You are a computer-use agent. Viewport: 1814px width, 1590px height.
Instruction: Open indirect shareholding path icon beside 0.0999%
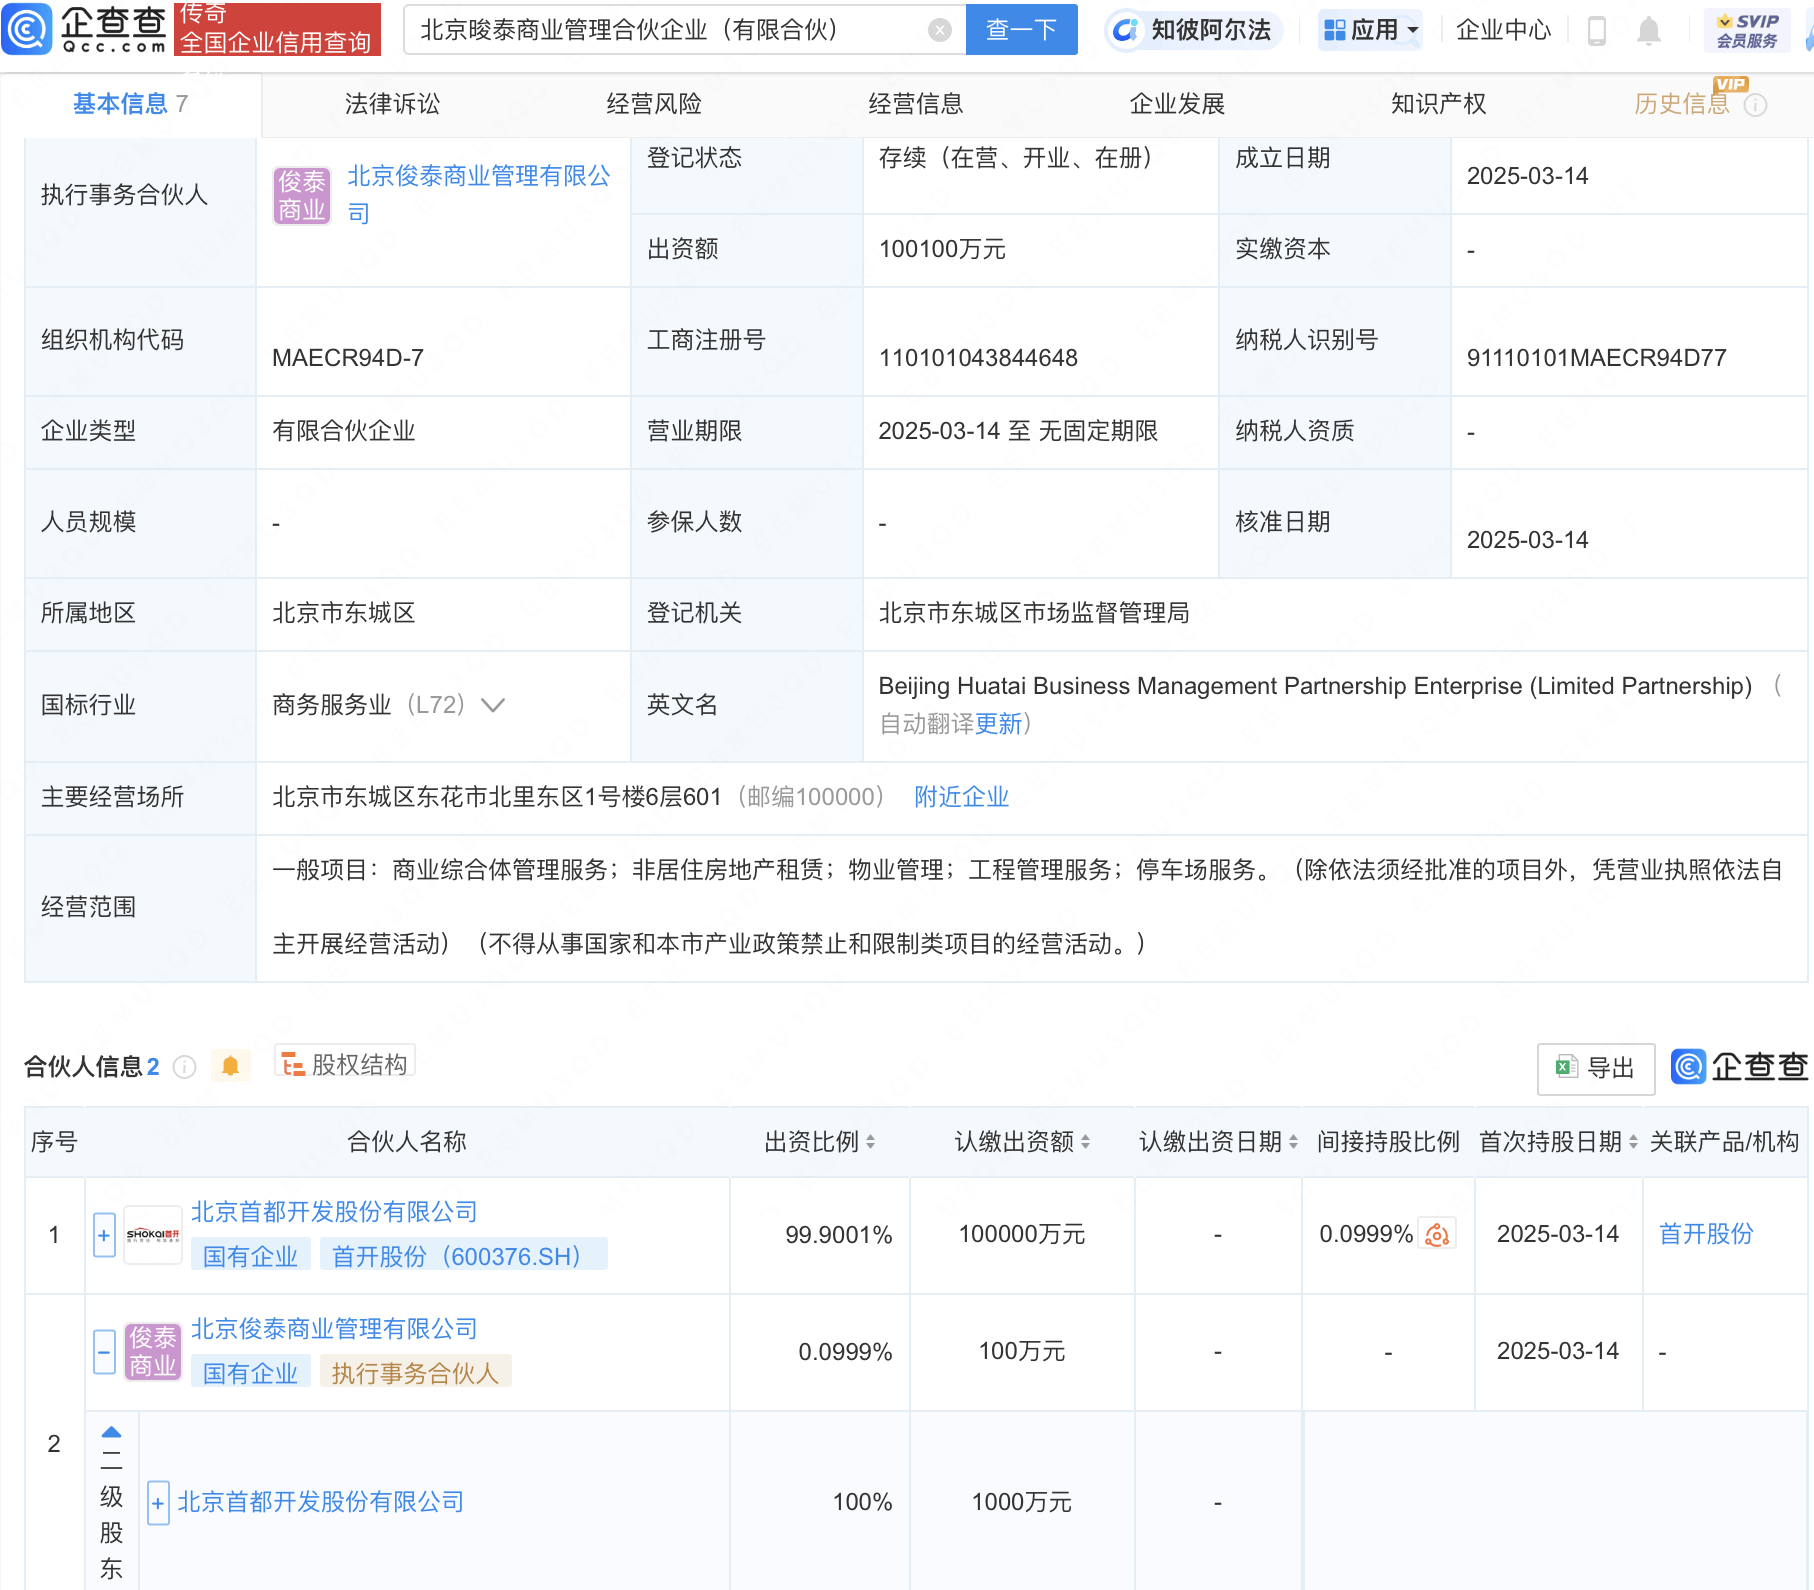pos(1437,1234)
